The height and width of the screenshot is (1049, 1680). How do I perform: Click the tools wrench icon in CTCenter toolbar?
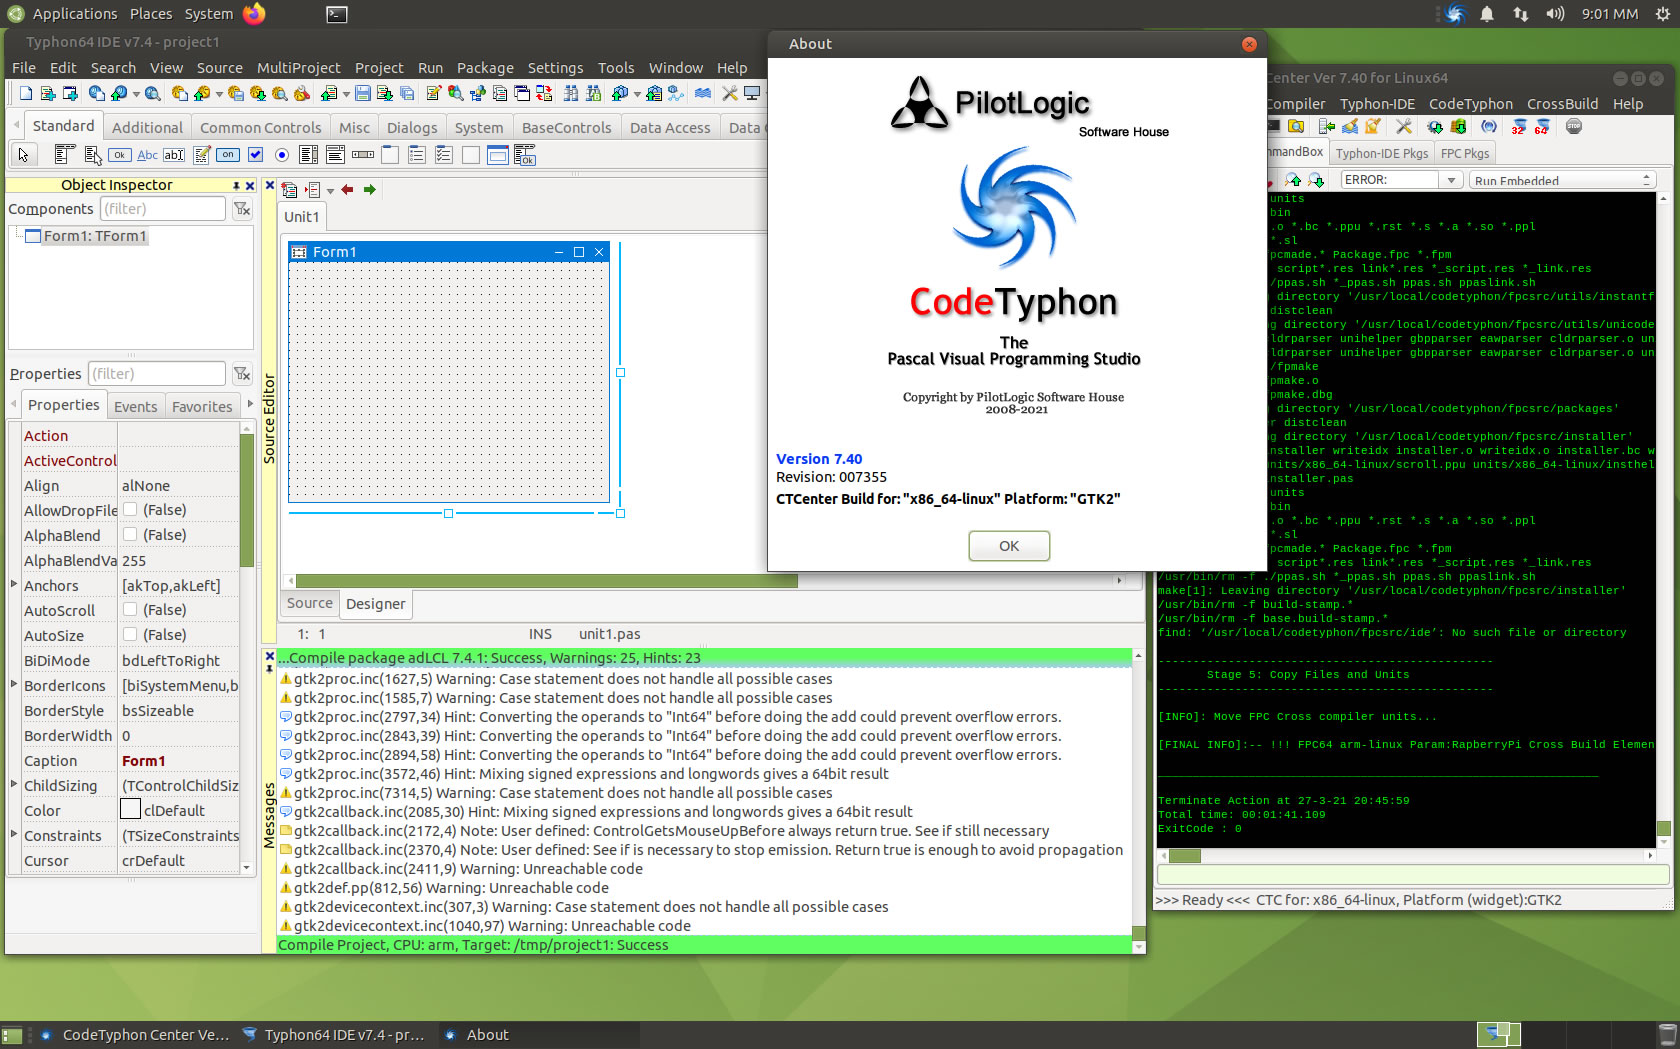(x=1404, y=127)
